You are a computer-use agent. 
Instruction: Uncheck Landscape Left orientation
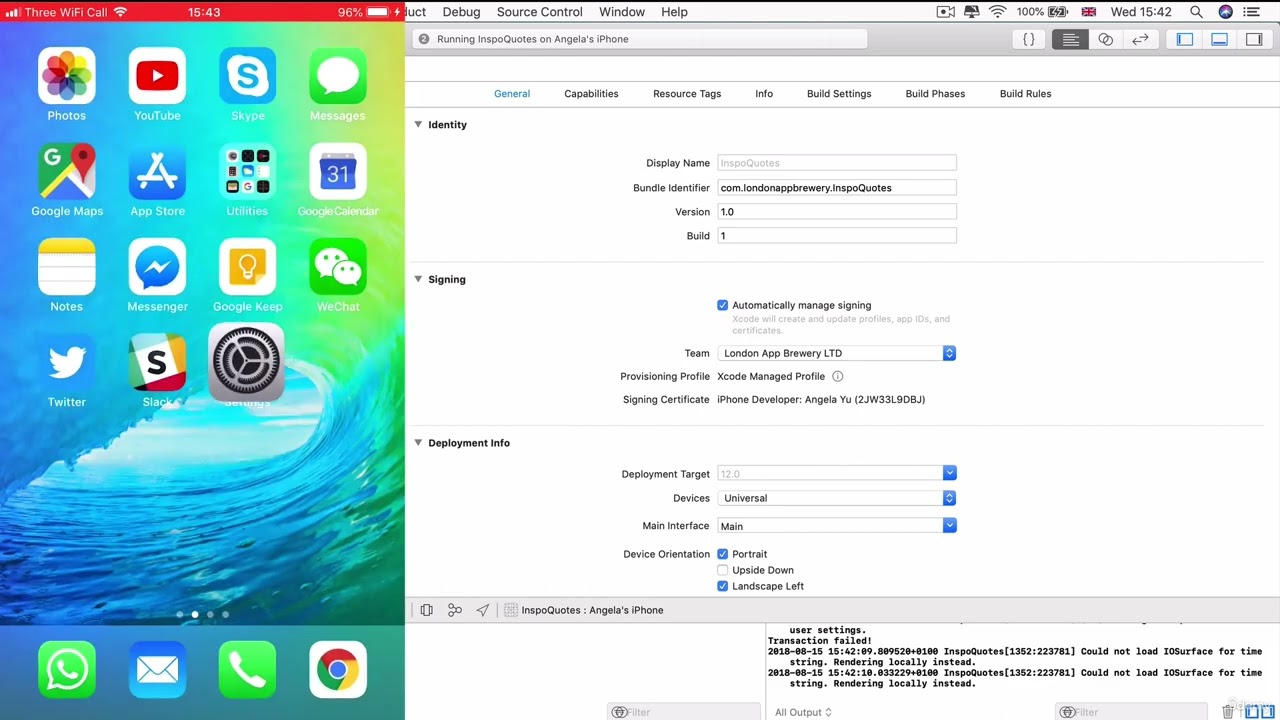click(x=722, y=586)
